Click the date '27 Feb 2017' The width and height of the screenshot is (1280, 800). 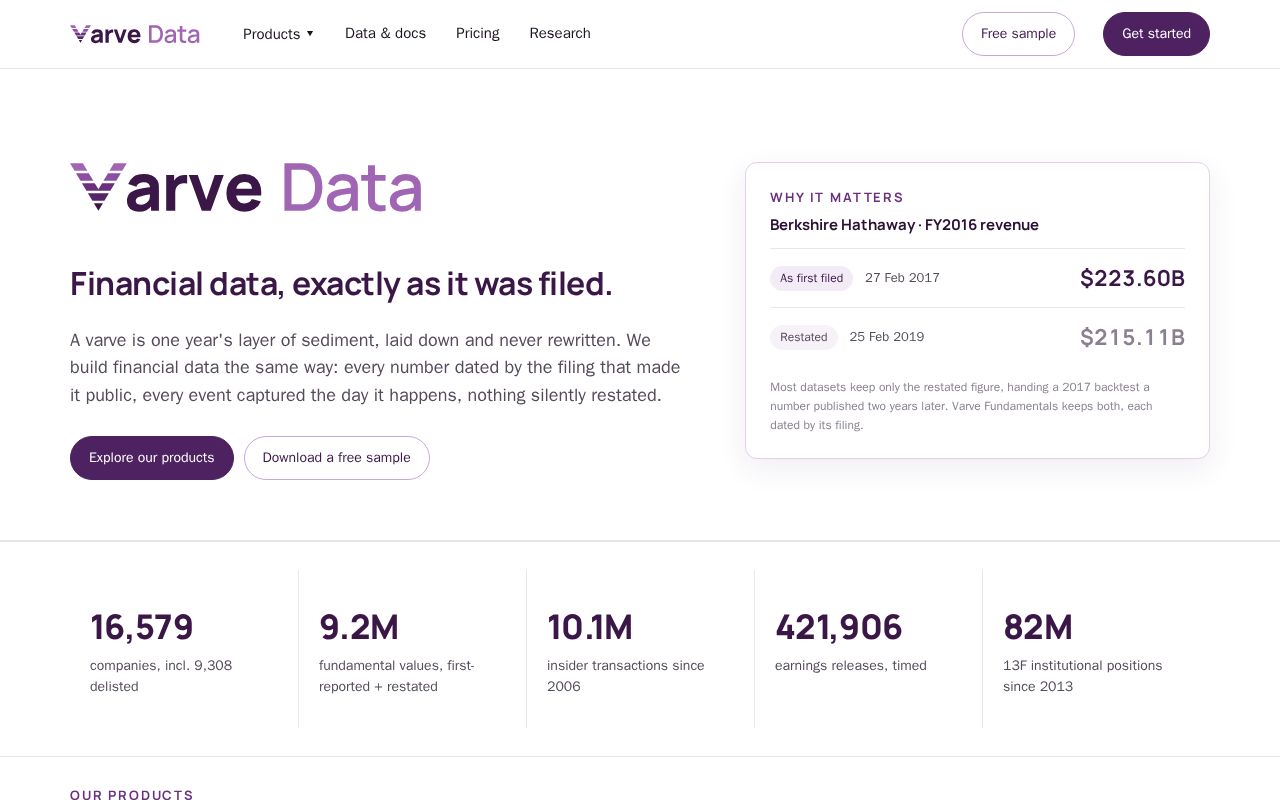902,278
